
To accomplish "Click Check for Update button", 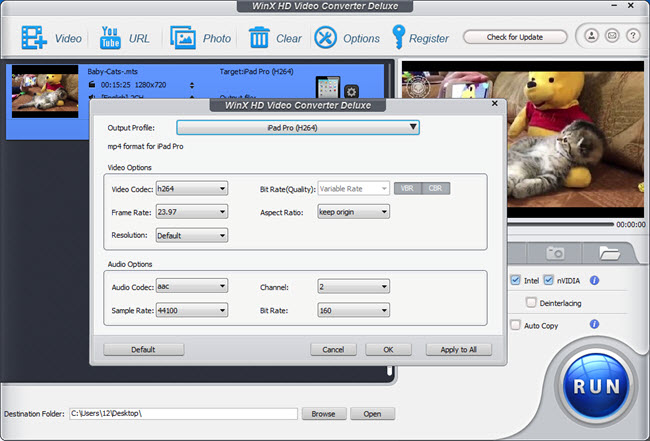I will click(515, 37).
